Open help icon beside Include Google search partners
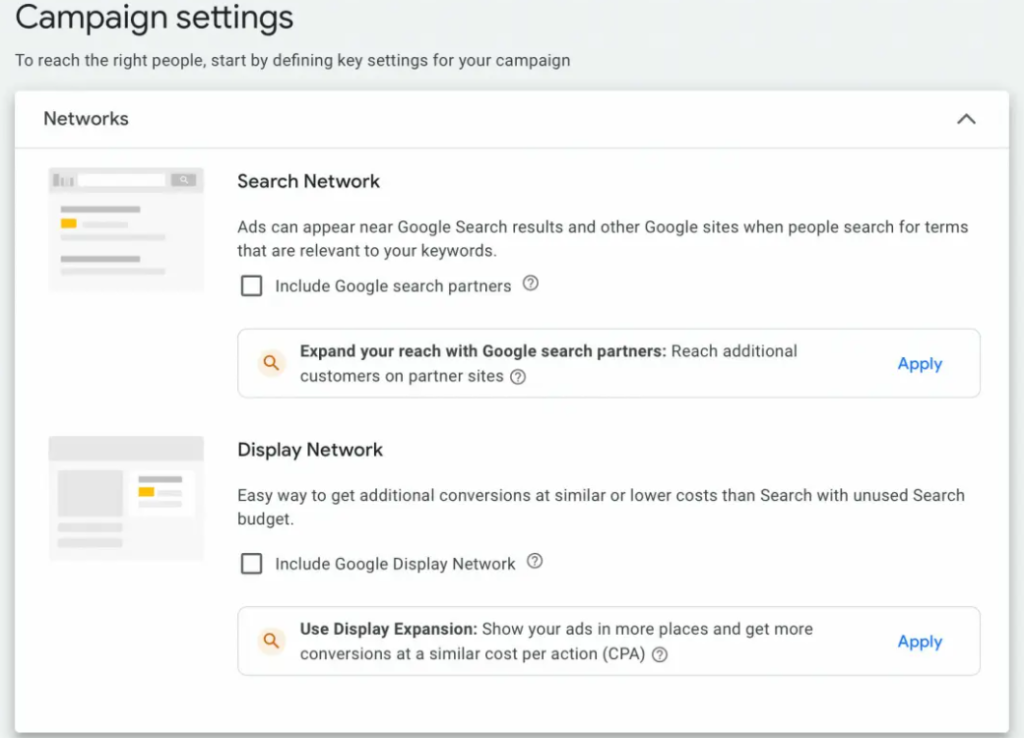The height and width of the screenshot is (738, 1024). pyautogui.click(x=530, y=283)
